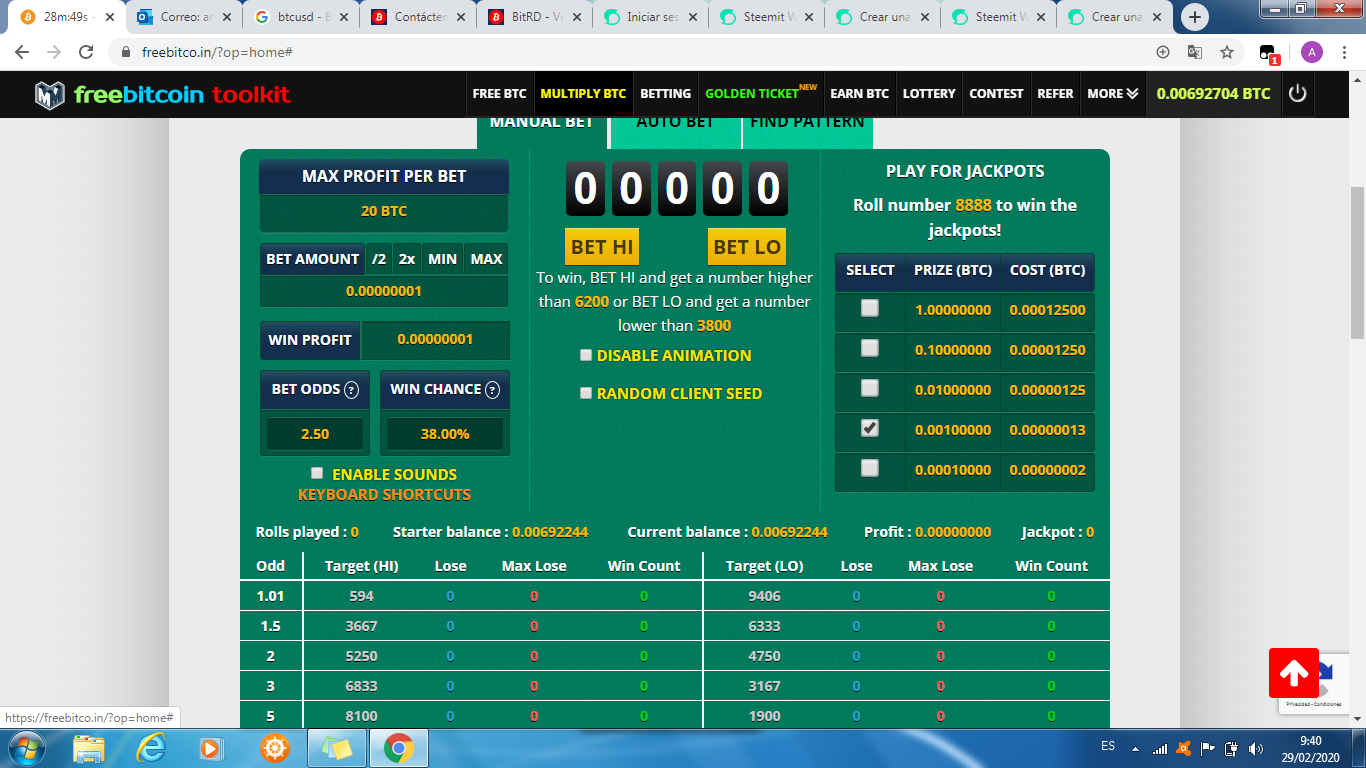Select the 0.10000000 BTC jackpot checkbox
This screenshot has height=768, width=1366.
tap(870, 348)
